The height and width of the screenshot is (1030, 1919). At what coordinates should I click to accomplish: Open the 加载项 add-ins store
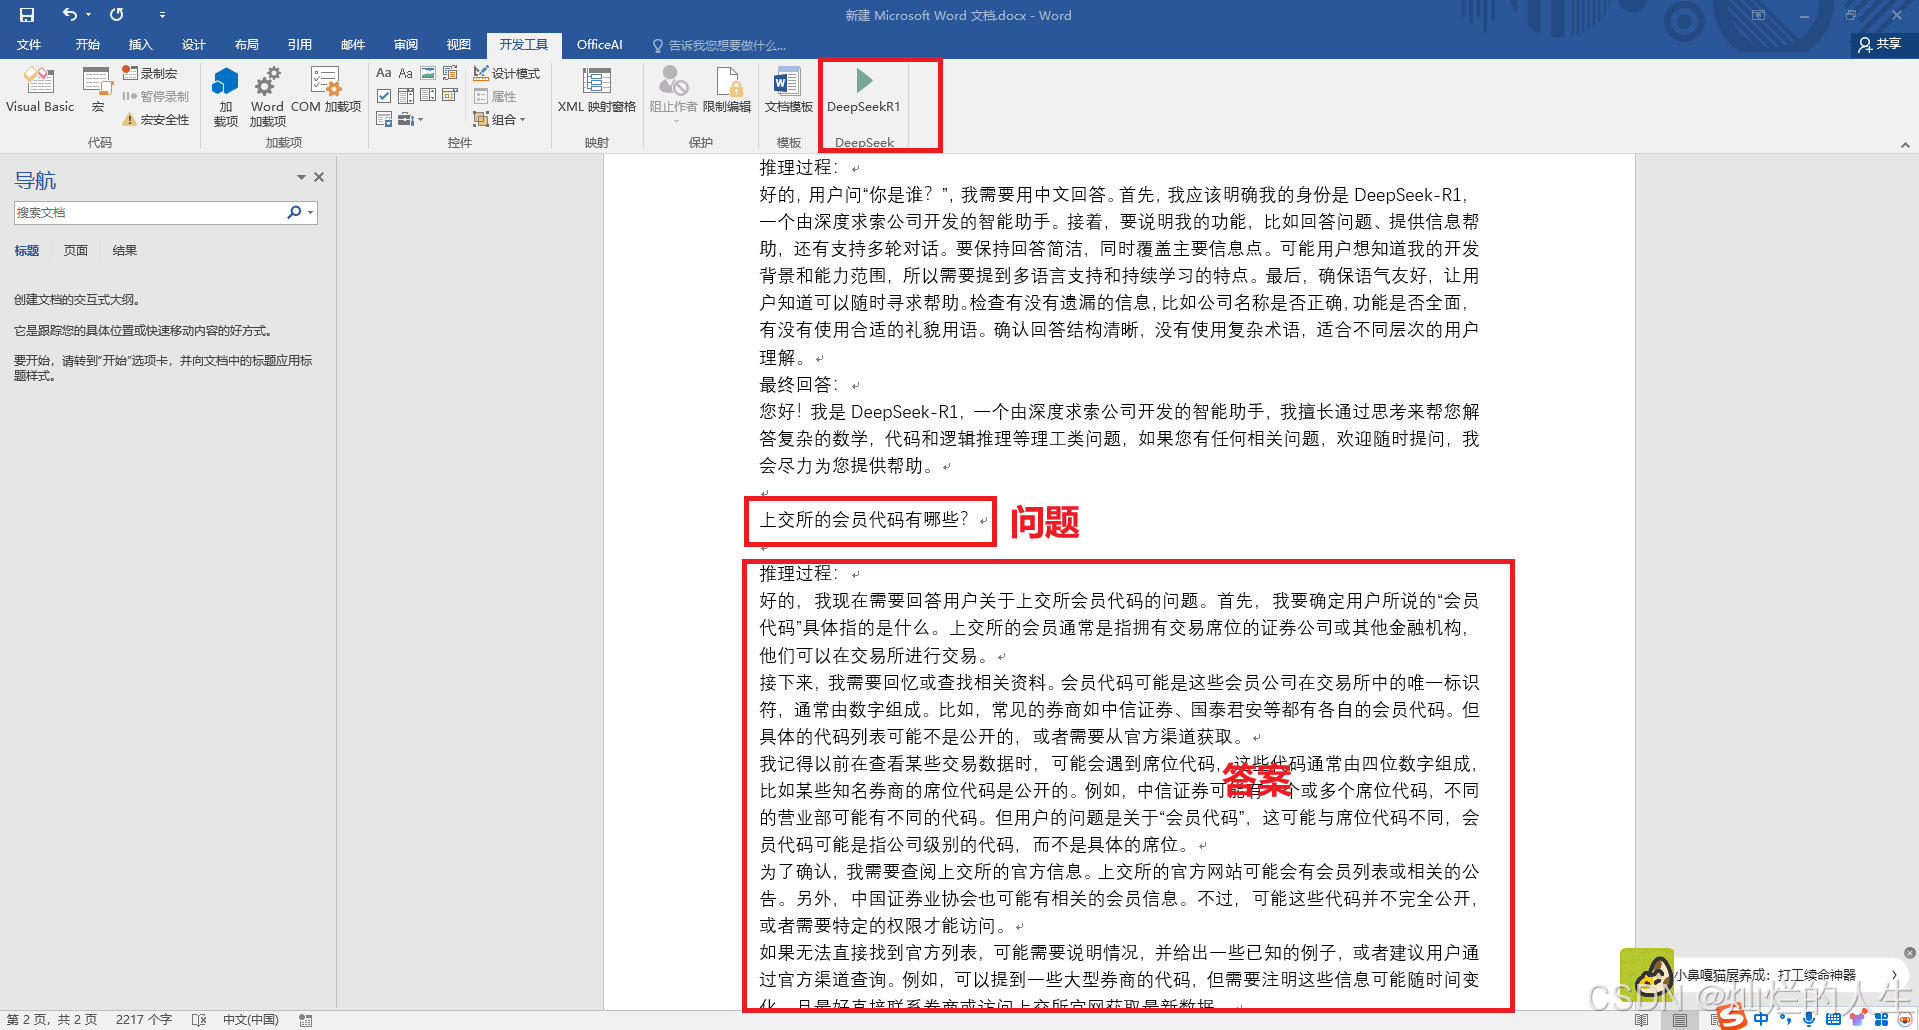[x=226, y=97]
